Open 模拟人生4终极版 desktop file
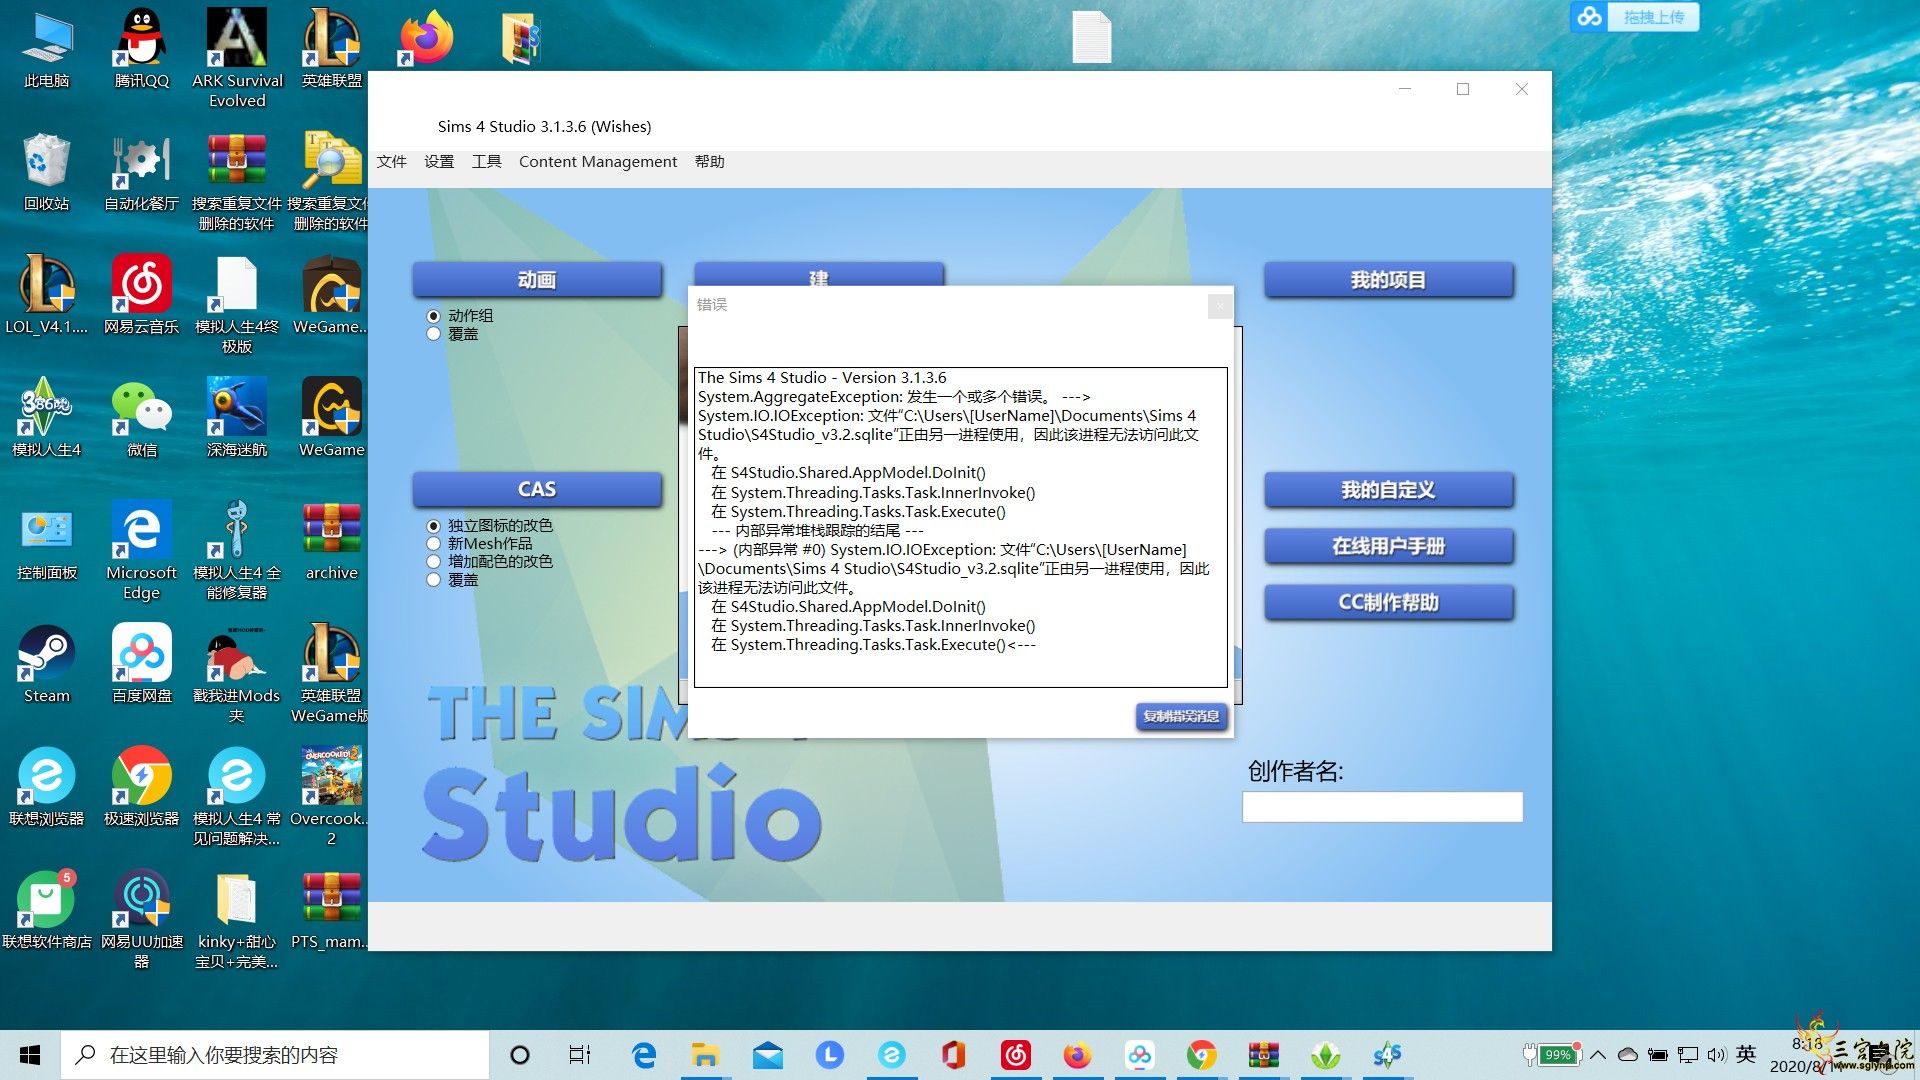 point(237,304)
